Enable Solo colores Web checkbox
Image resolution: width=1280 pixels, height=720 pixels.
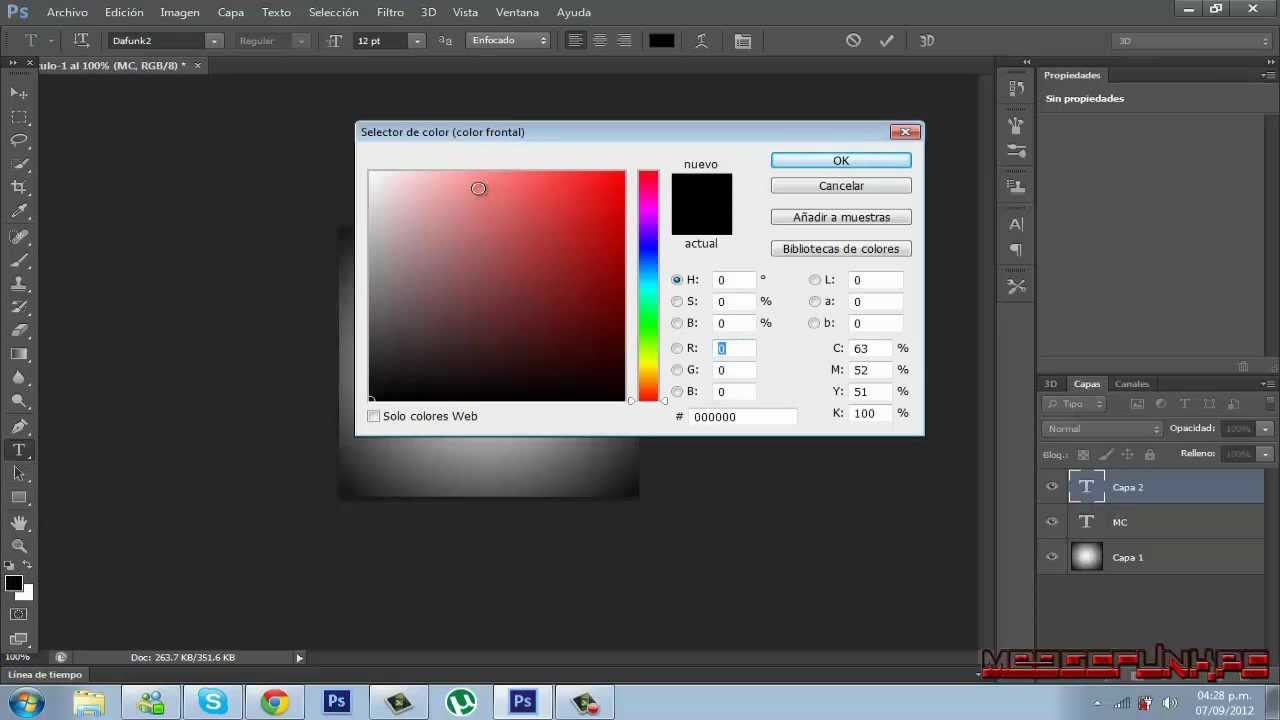point(374,416)
